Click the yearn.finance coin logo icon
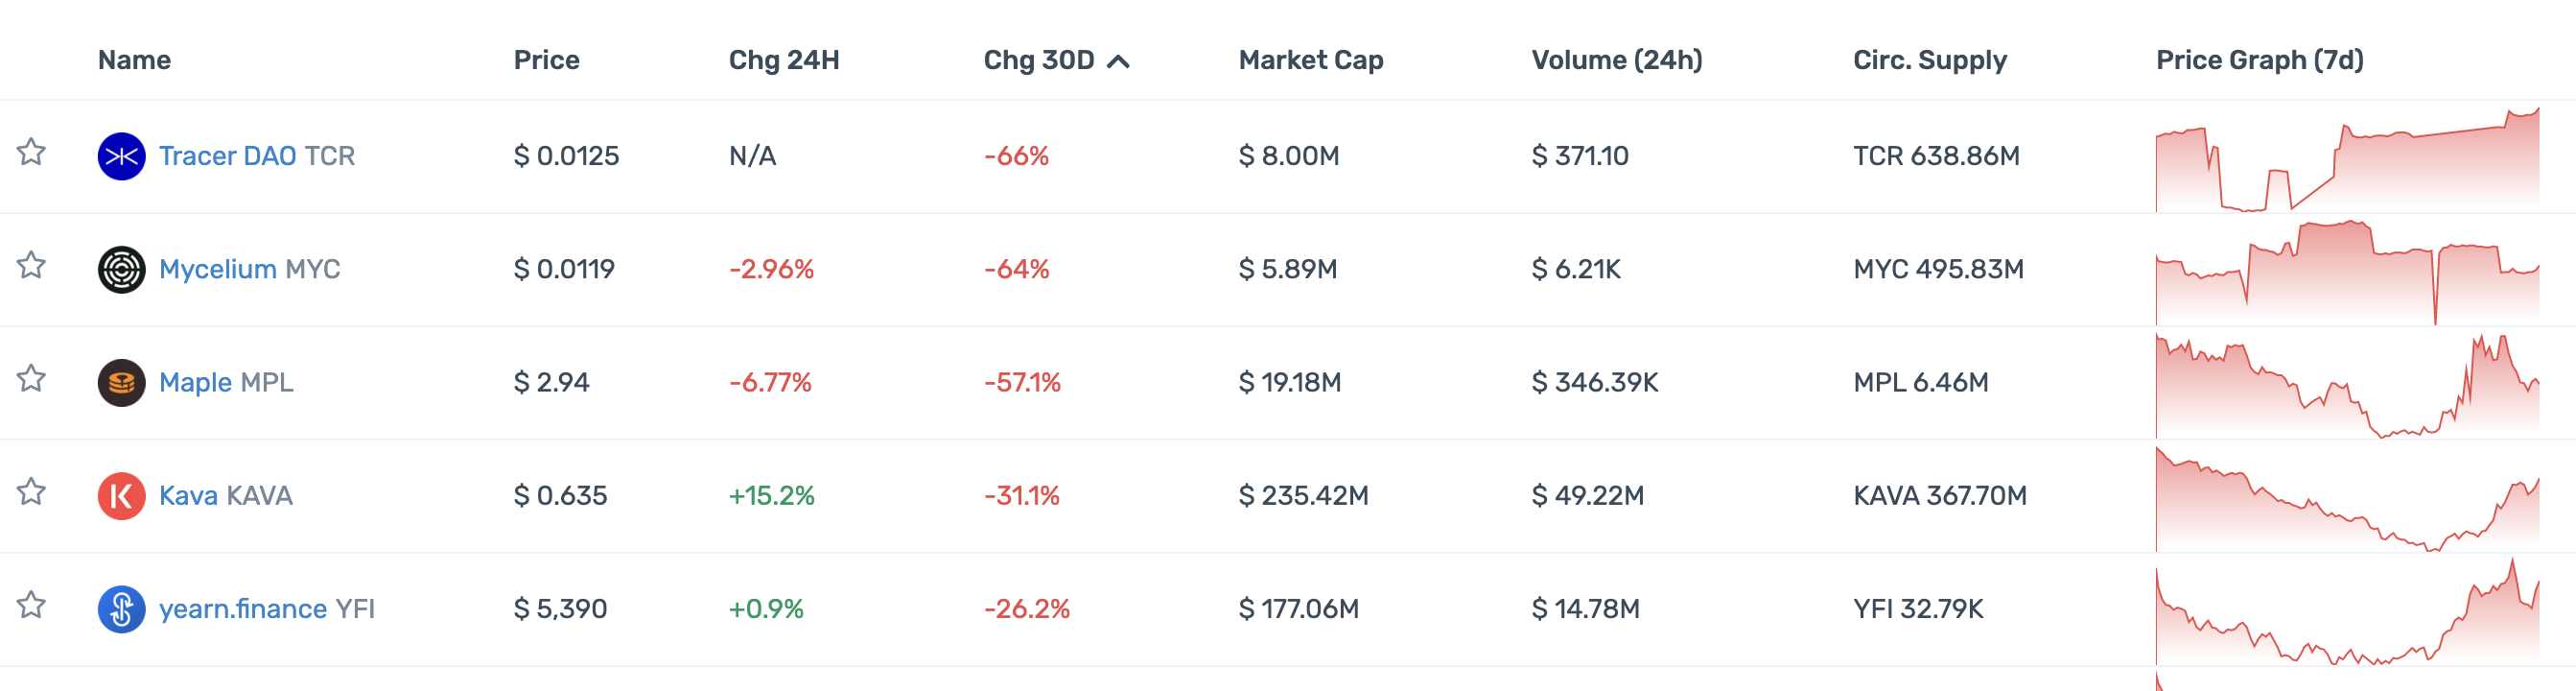Viewport: 2576px width, 691px height. pyautogui.click(x=121, y=609)
